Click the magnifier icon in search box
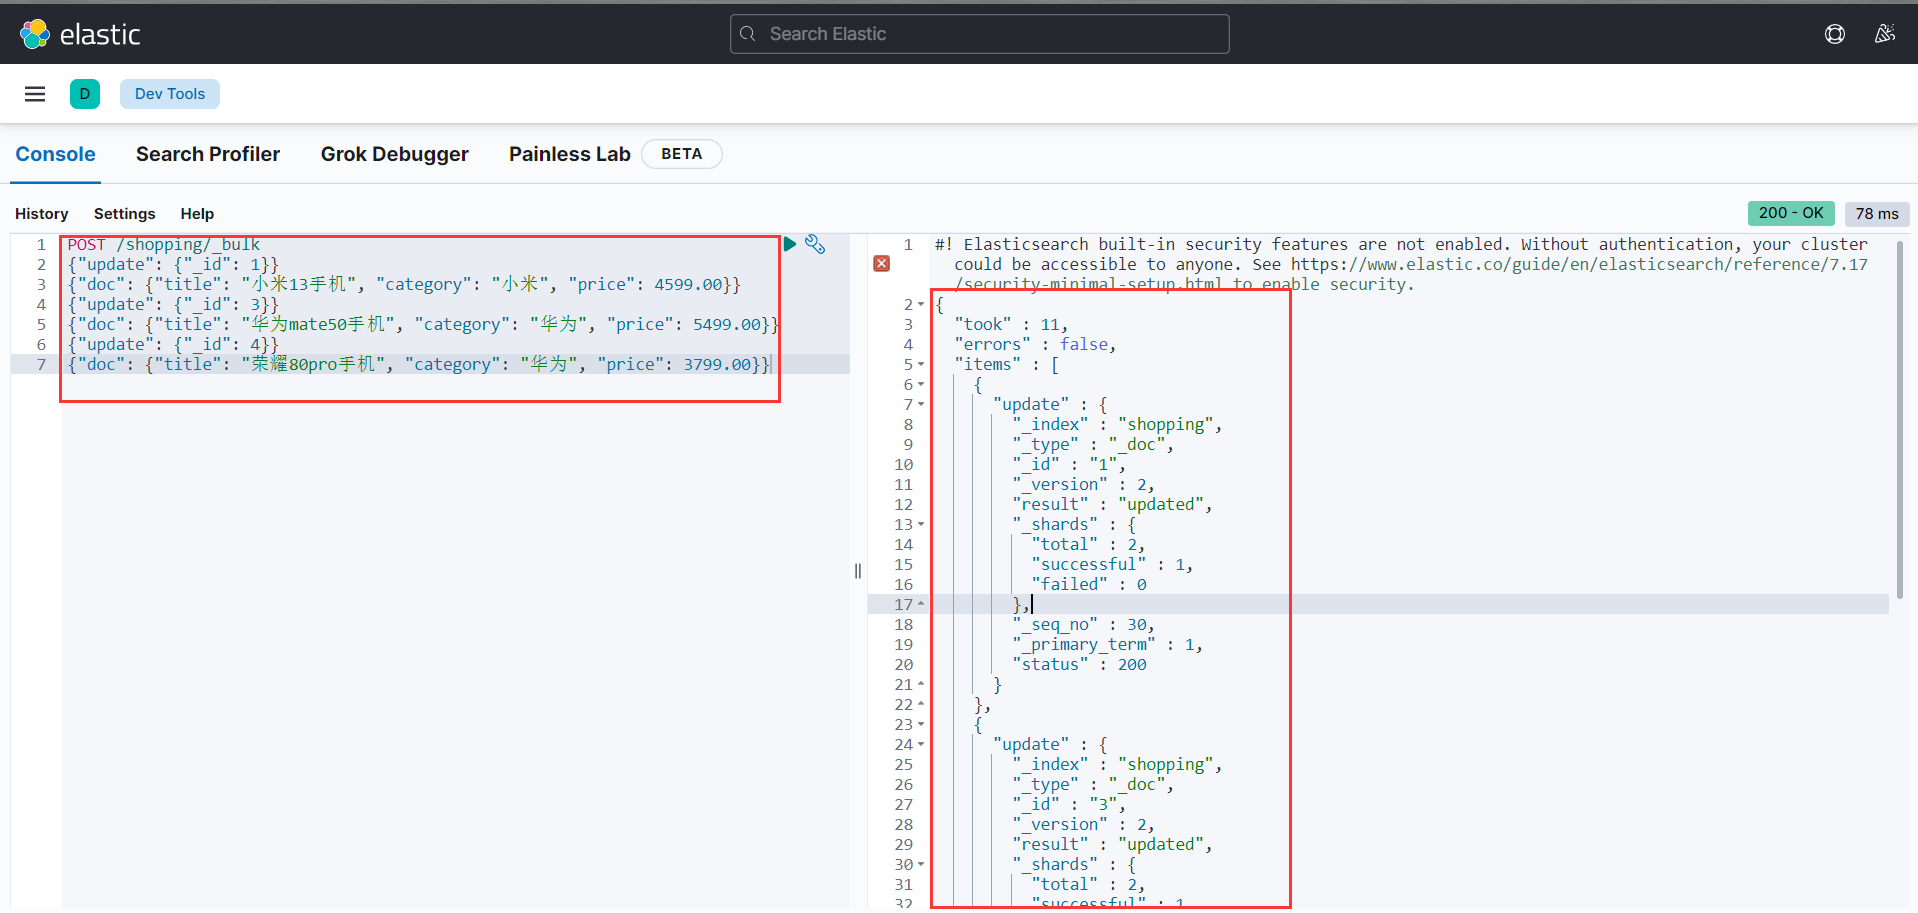 (748, 34)
